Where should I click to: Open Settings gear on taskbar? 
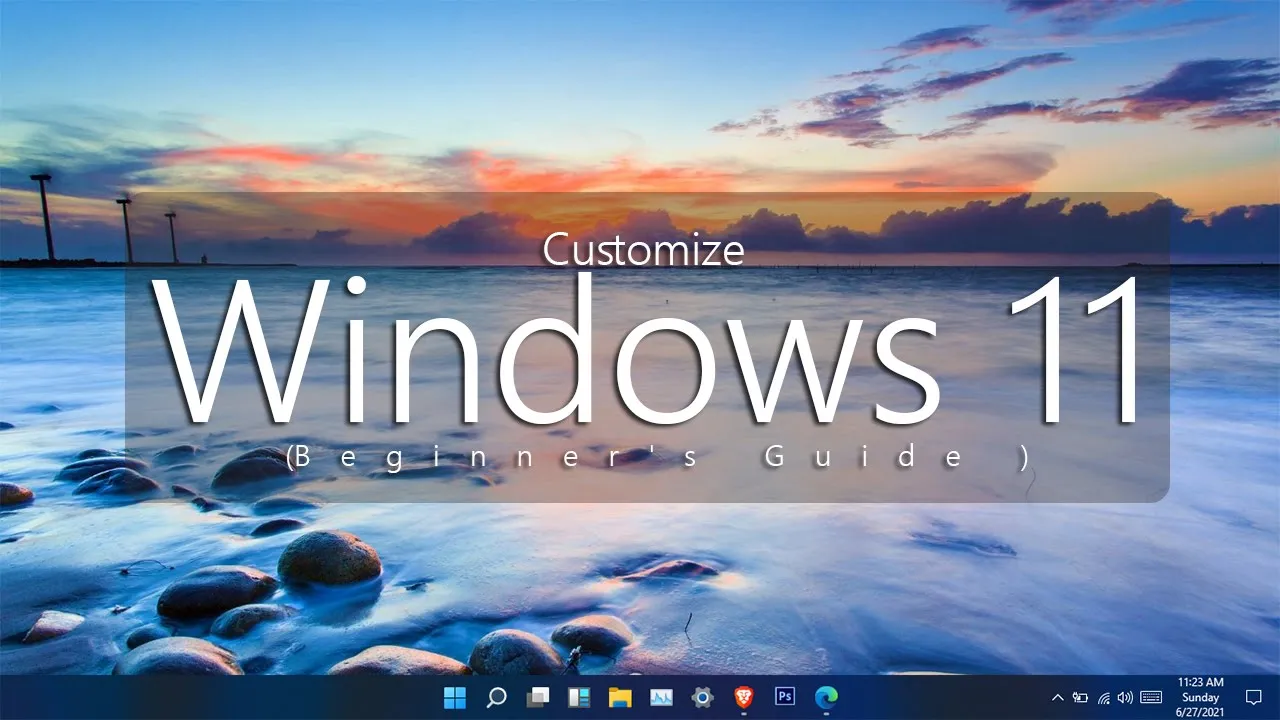703,697
